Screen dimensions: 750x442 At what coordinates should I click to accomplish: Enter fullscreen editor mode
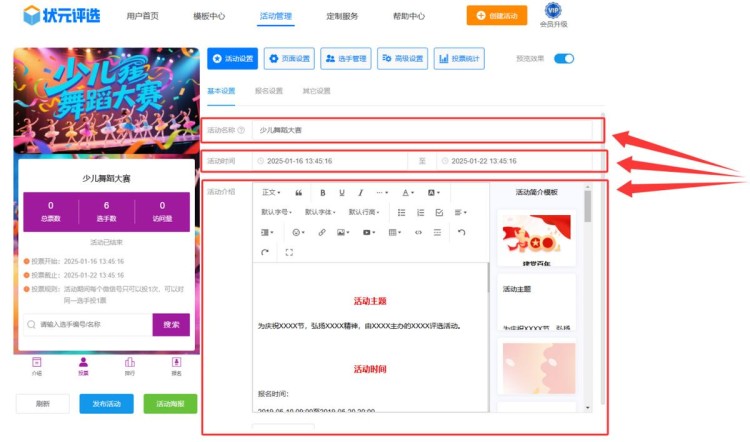[x=289, y=253]
